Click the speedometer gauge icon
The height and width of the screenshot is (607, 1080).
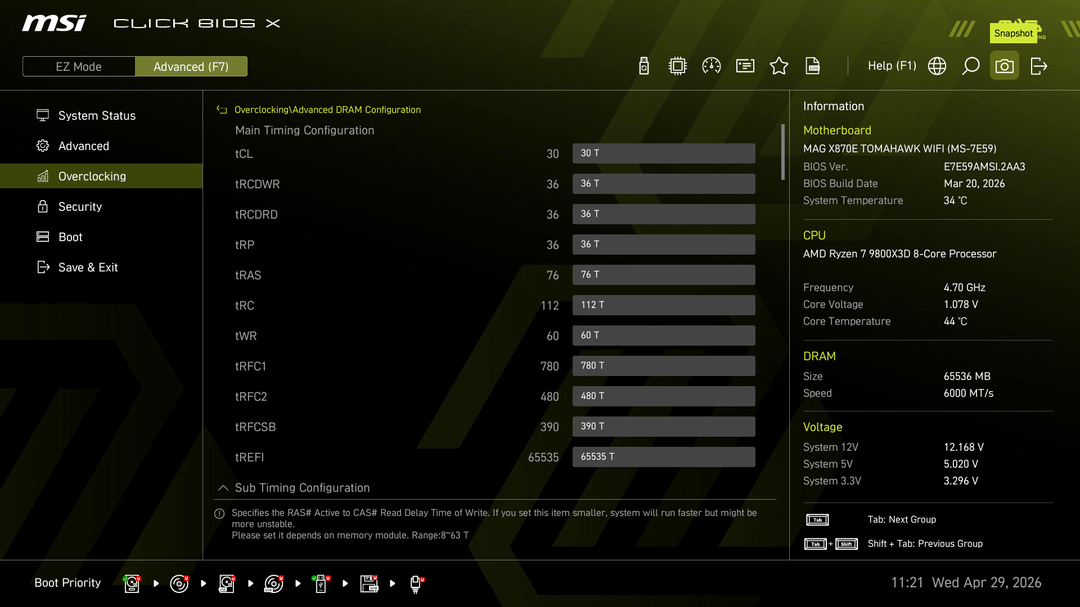click(x=711, y=66)
